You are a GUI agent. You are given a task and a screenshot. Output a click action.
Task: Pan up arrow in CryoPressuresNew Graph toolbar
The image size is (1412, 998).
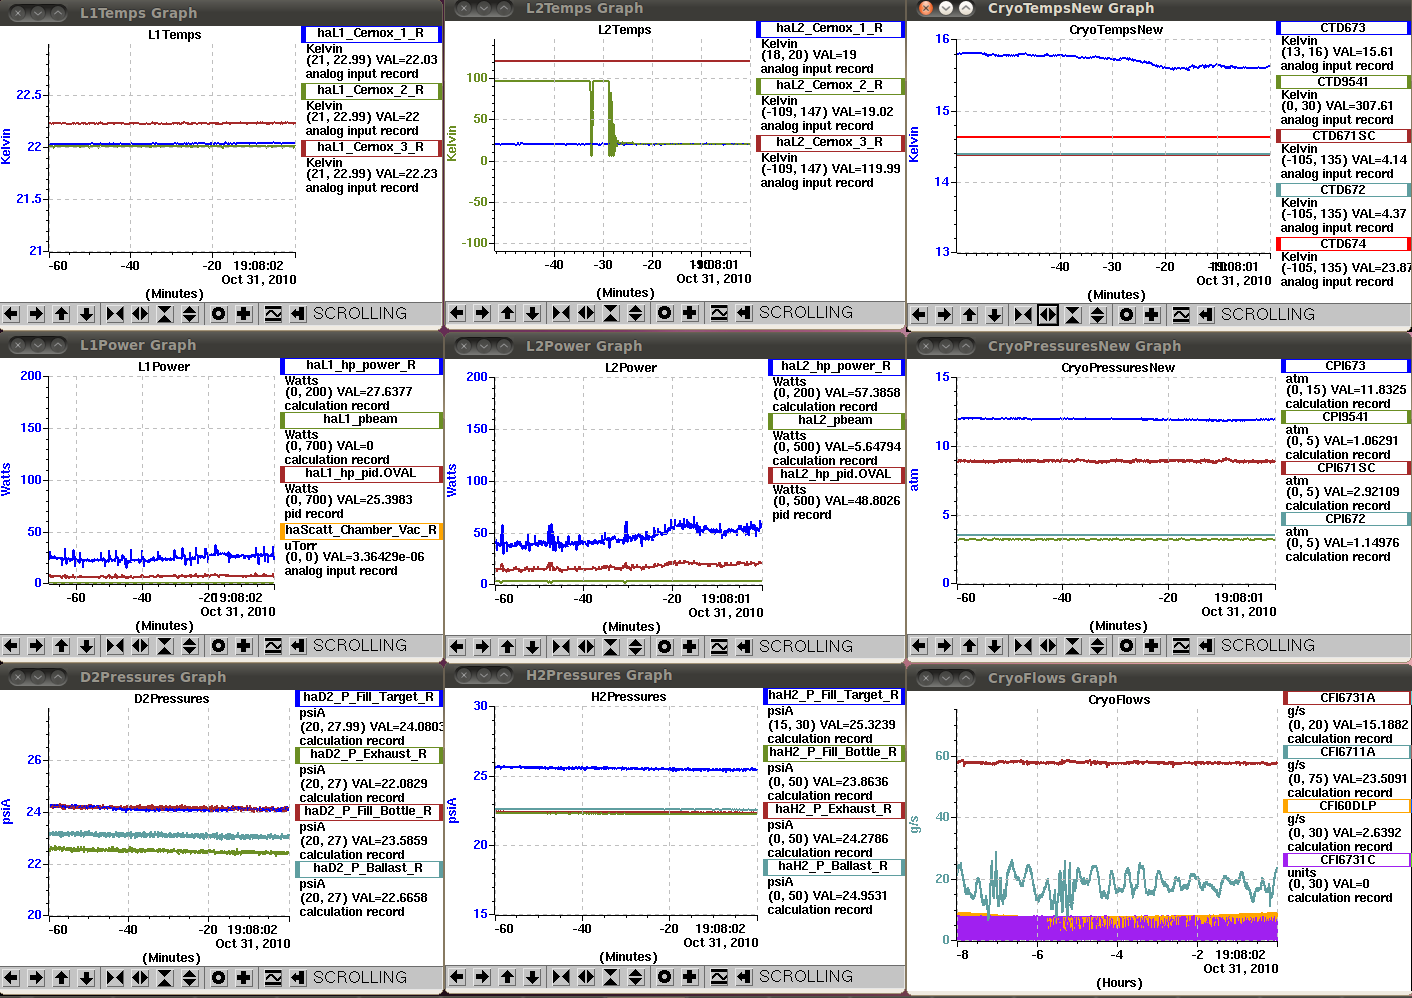(970, 646)
